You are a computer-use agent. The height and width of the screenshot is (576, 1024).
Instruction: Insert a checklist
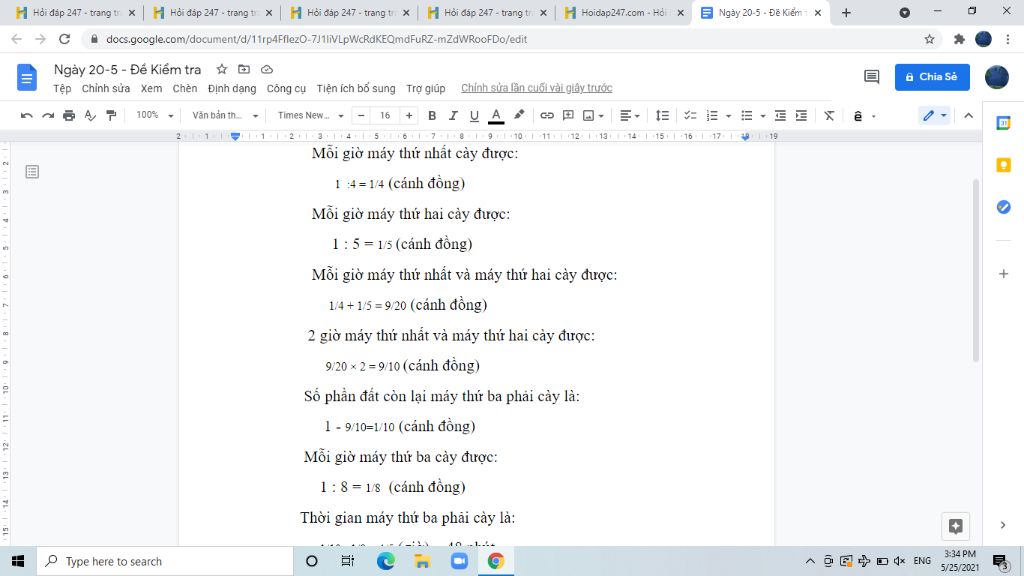(x=690, y=116)
